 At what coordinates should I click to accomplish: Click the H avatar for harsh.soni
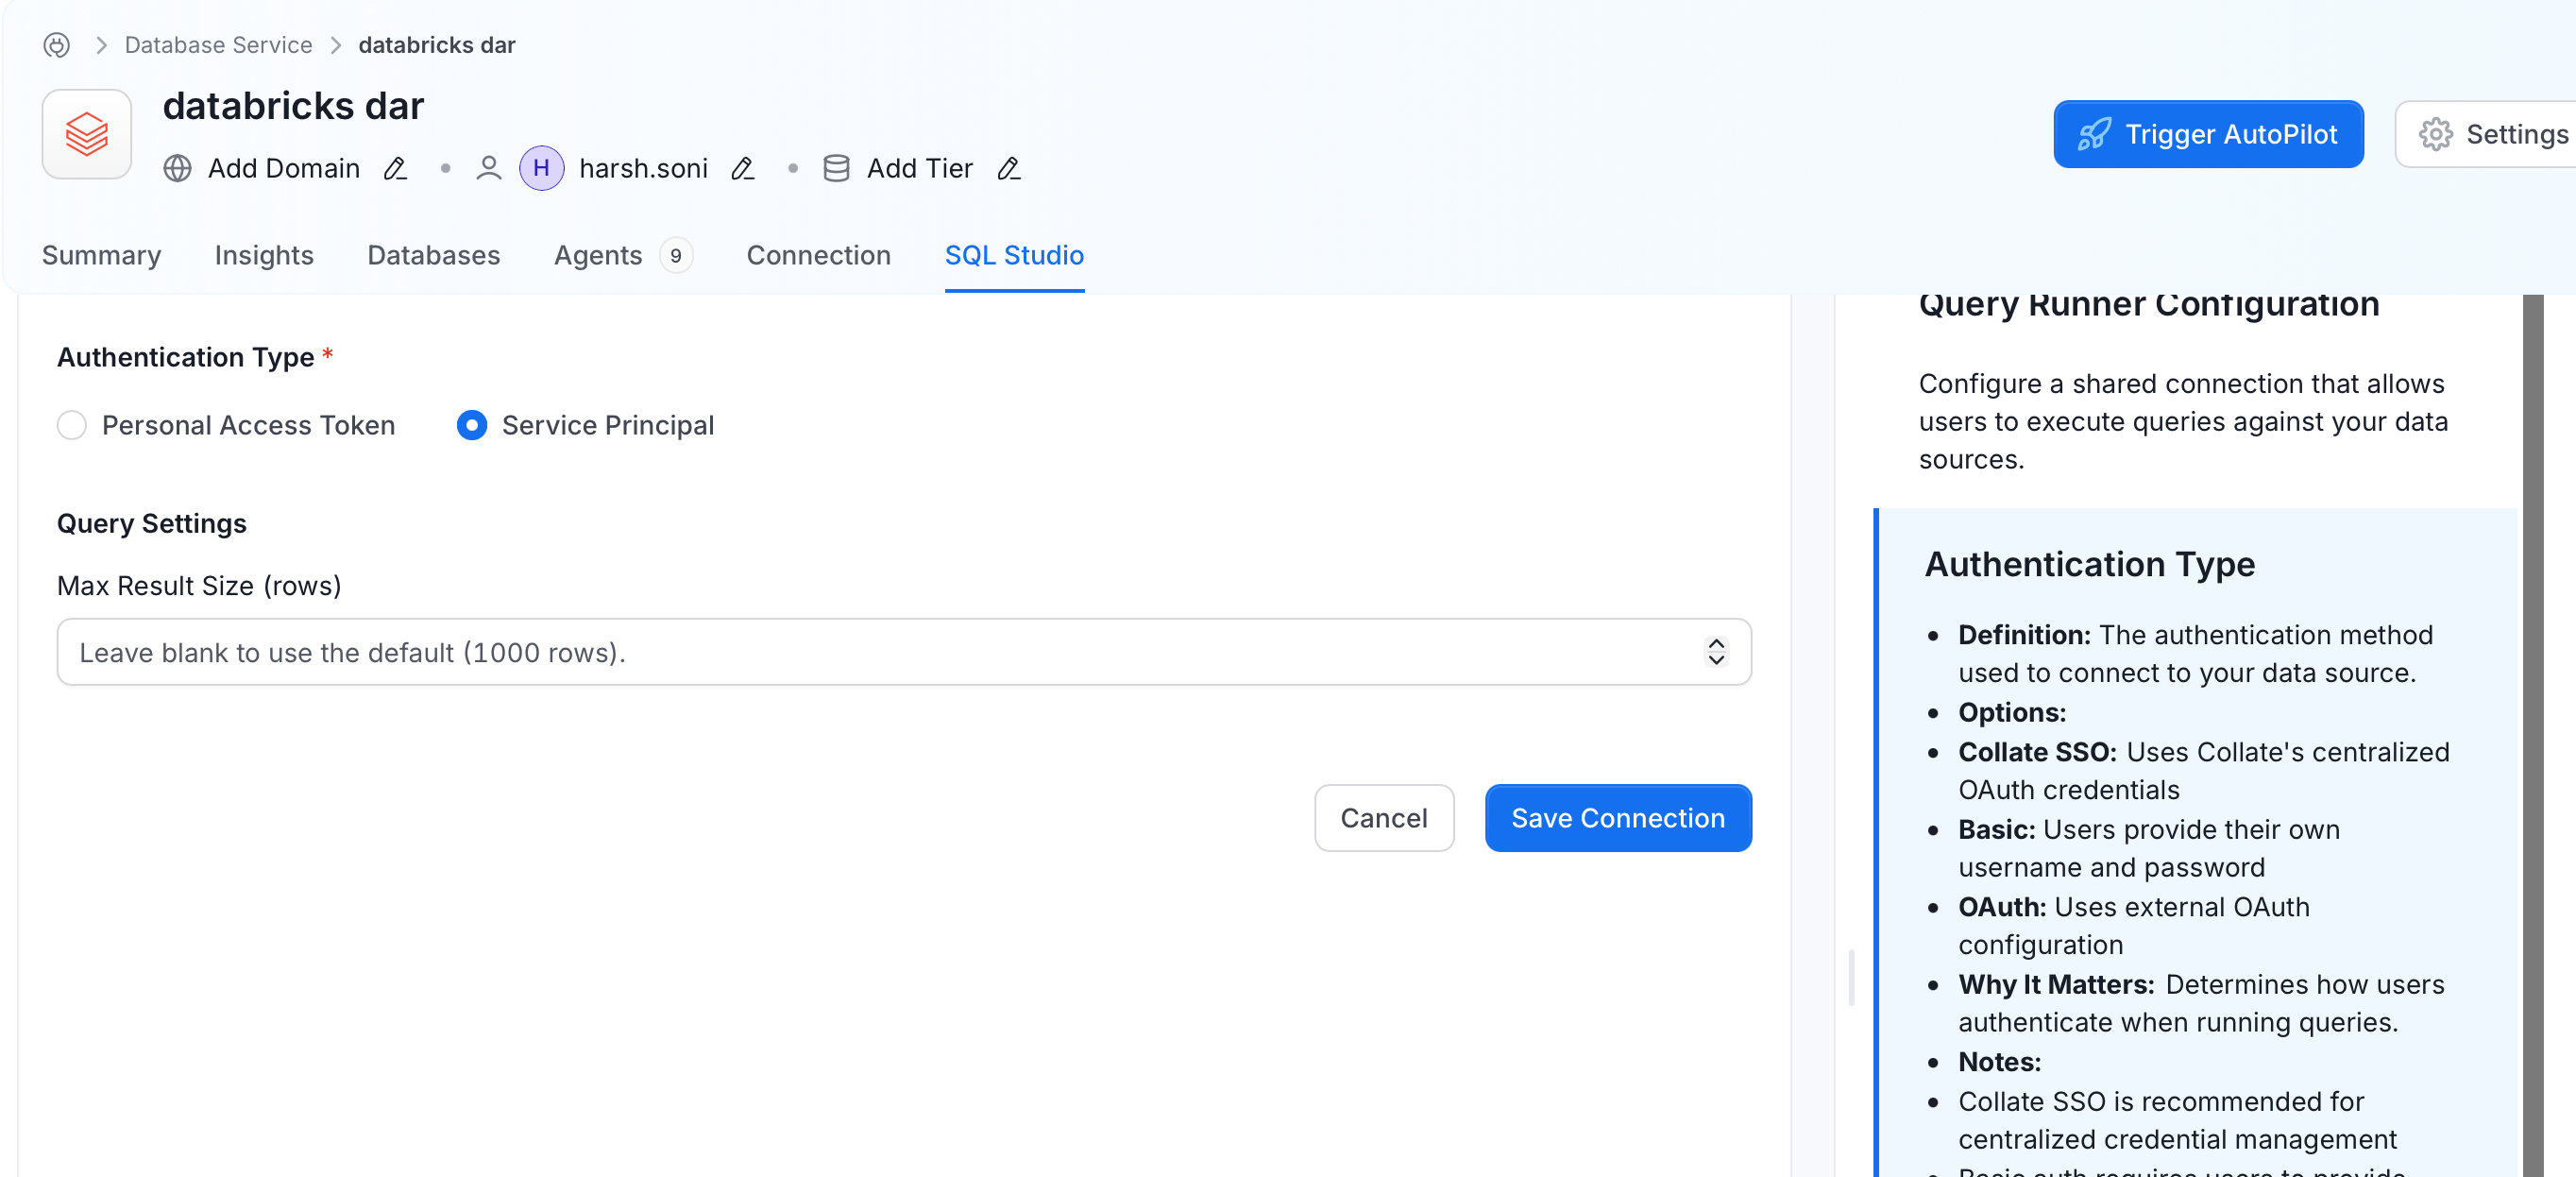(541, 168)
